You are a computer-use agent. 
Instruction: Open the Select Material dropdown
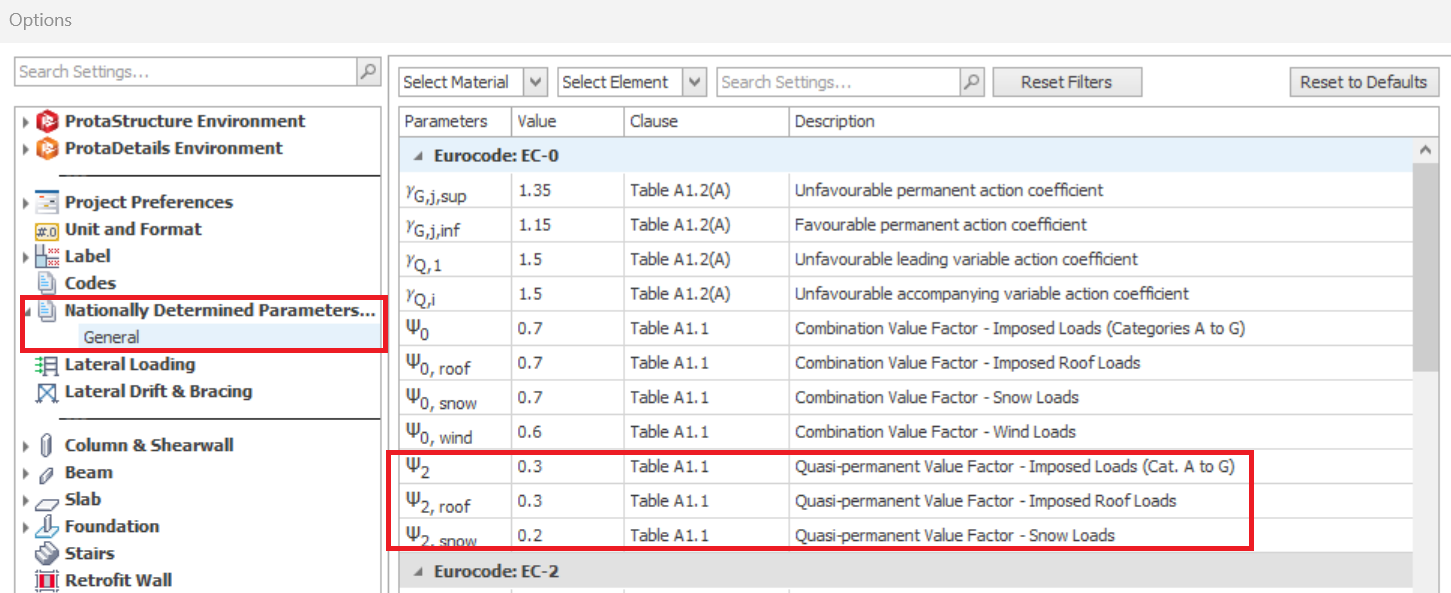point(536,82)
